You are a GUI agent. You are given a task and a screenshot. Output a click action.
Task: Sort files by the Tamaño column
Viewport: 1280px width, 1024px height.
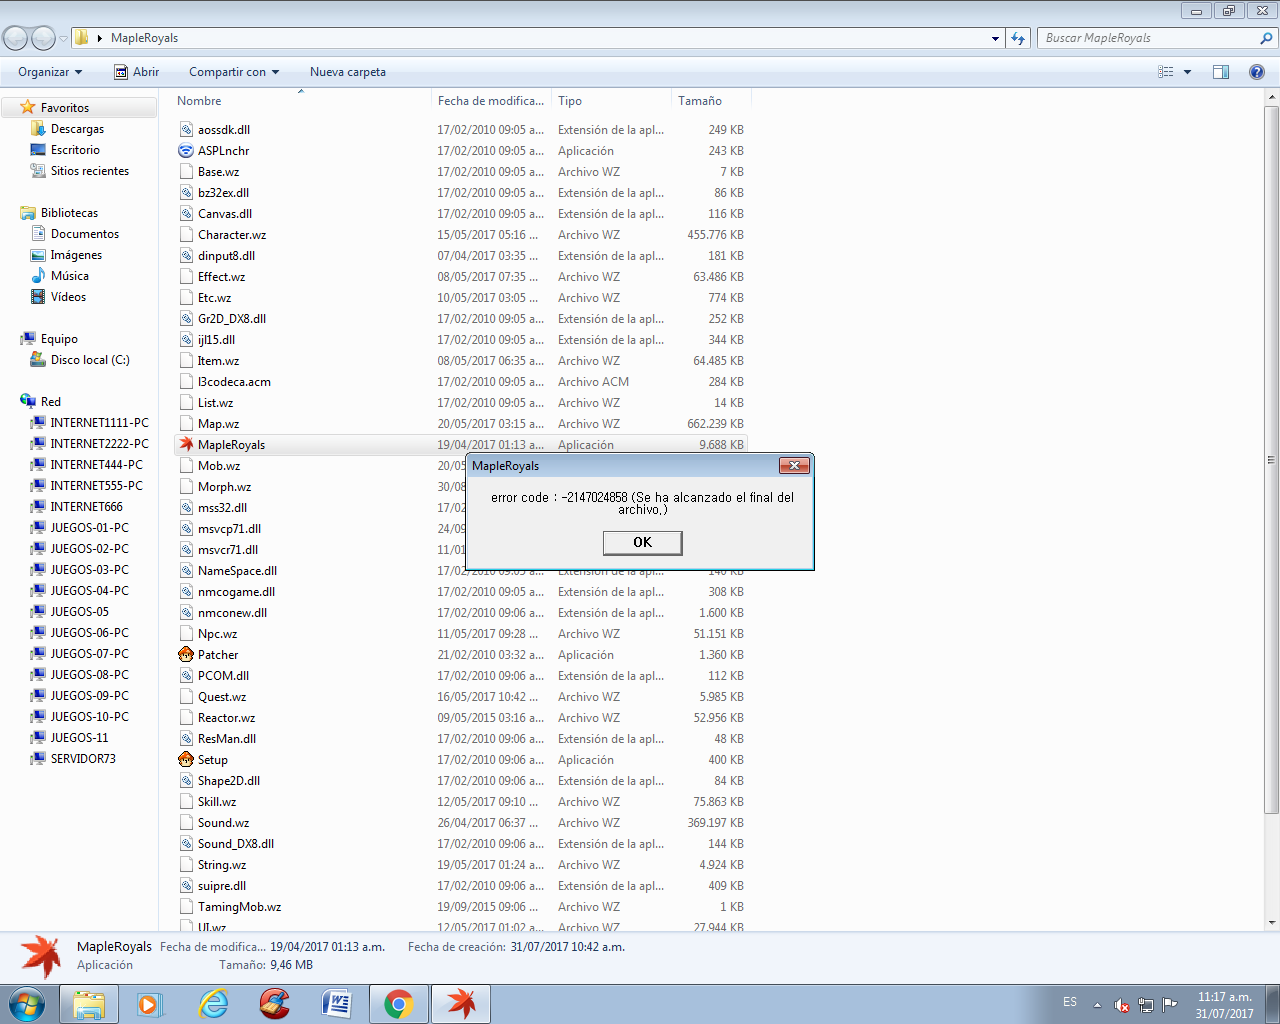tap(700, 101)
